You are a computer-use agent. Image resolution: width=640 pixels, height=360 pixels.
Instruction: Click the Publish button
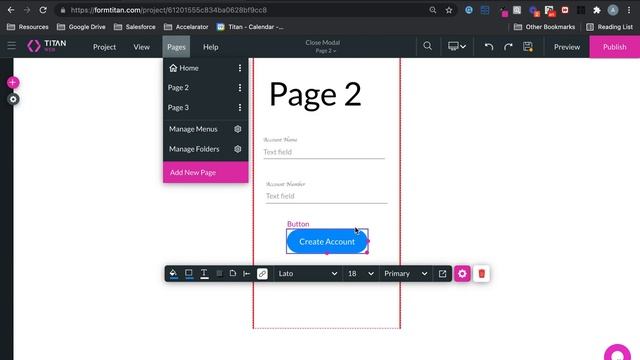click(615, 47)
